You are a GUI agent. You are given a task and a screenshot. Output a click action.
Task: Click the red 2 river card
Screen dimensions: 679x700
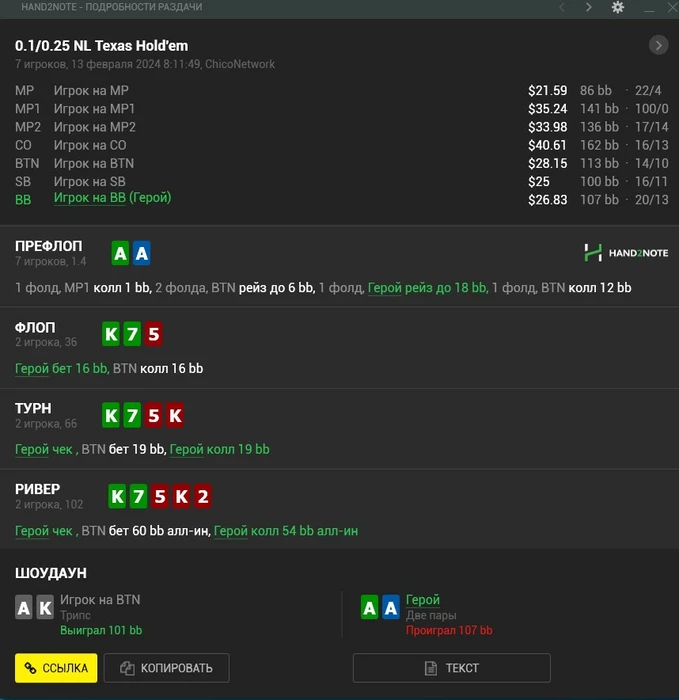click(203, 496)
